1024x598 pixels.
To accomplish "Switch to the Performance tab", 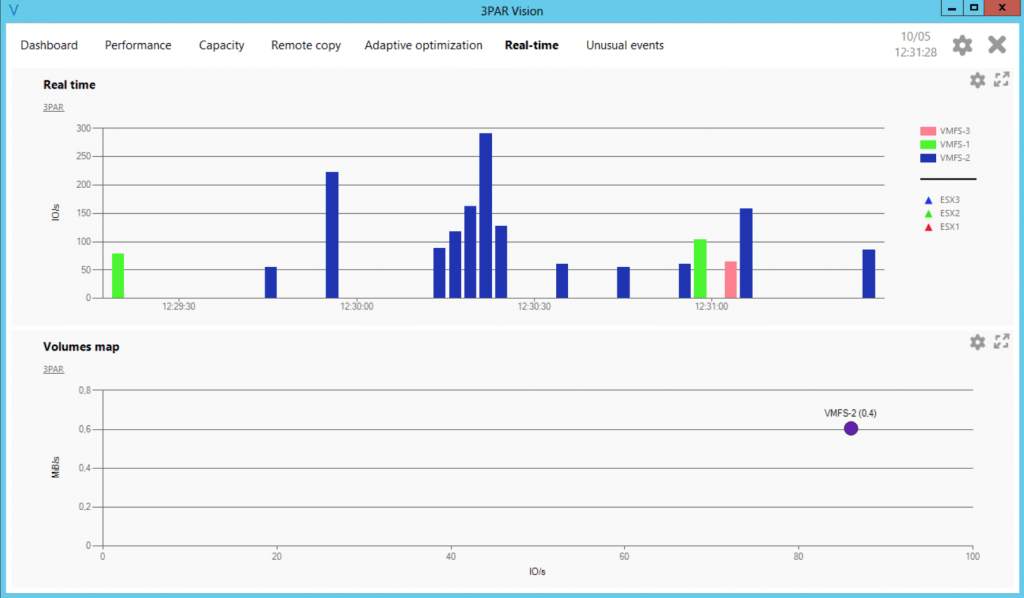I will point(138,45).
